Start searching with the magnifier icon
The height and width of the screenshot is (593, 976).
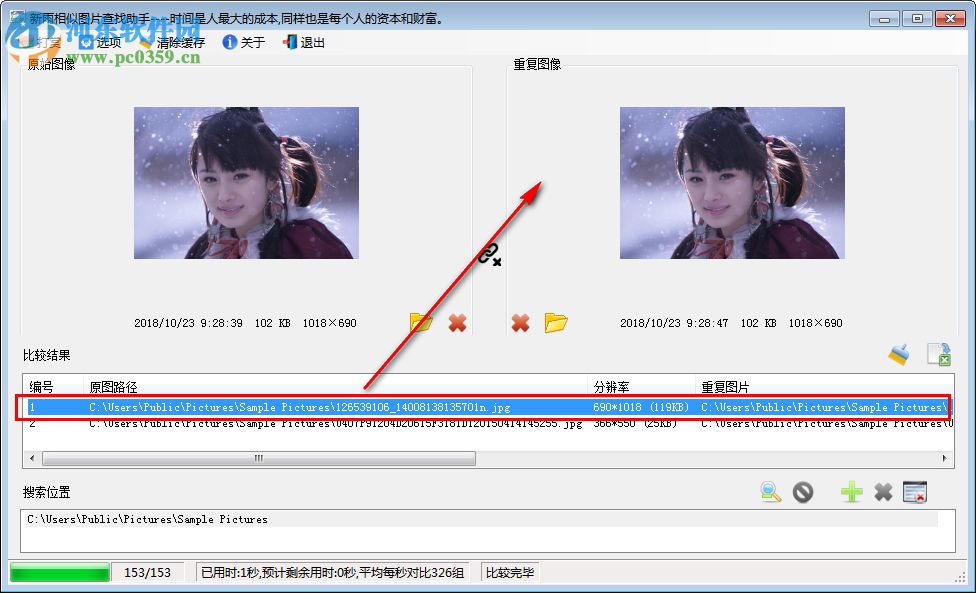(770, 492)
